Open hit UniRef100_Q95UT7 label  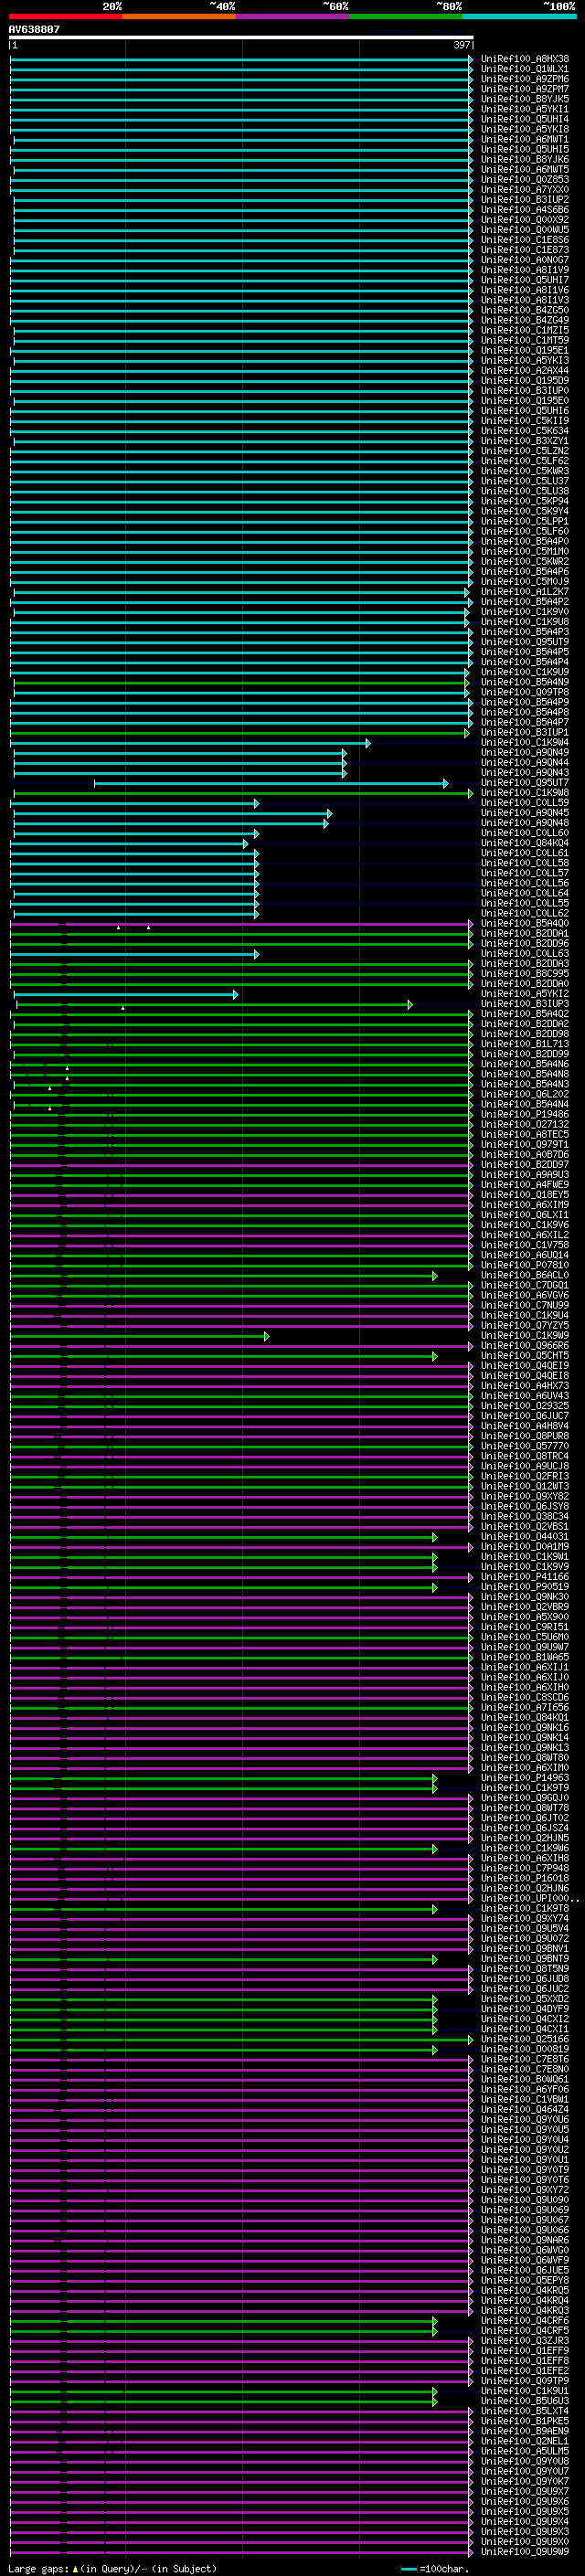point(525,783)
